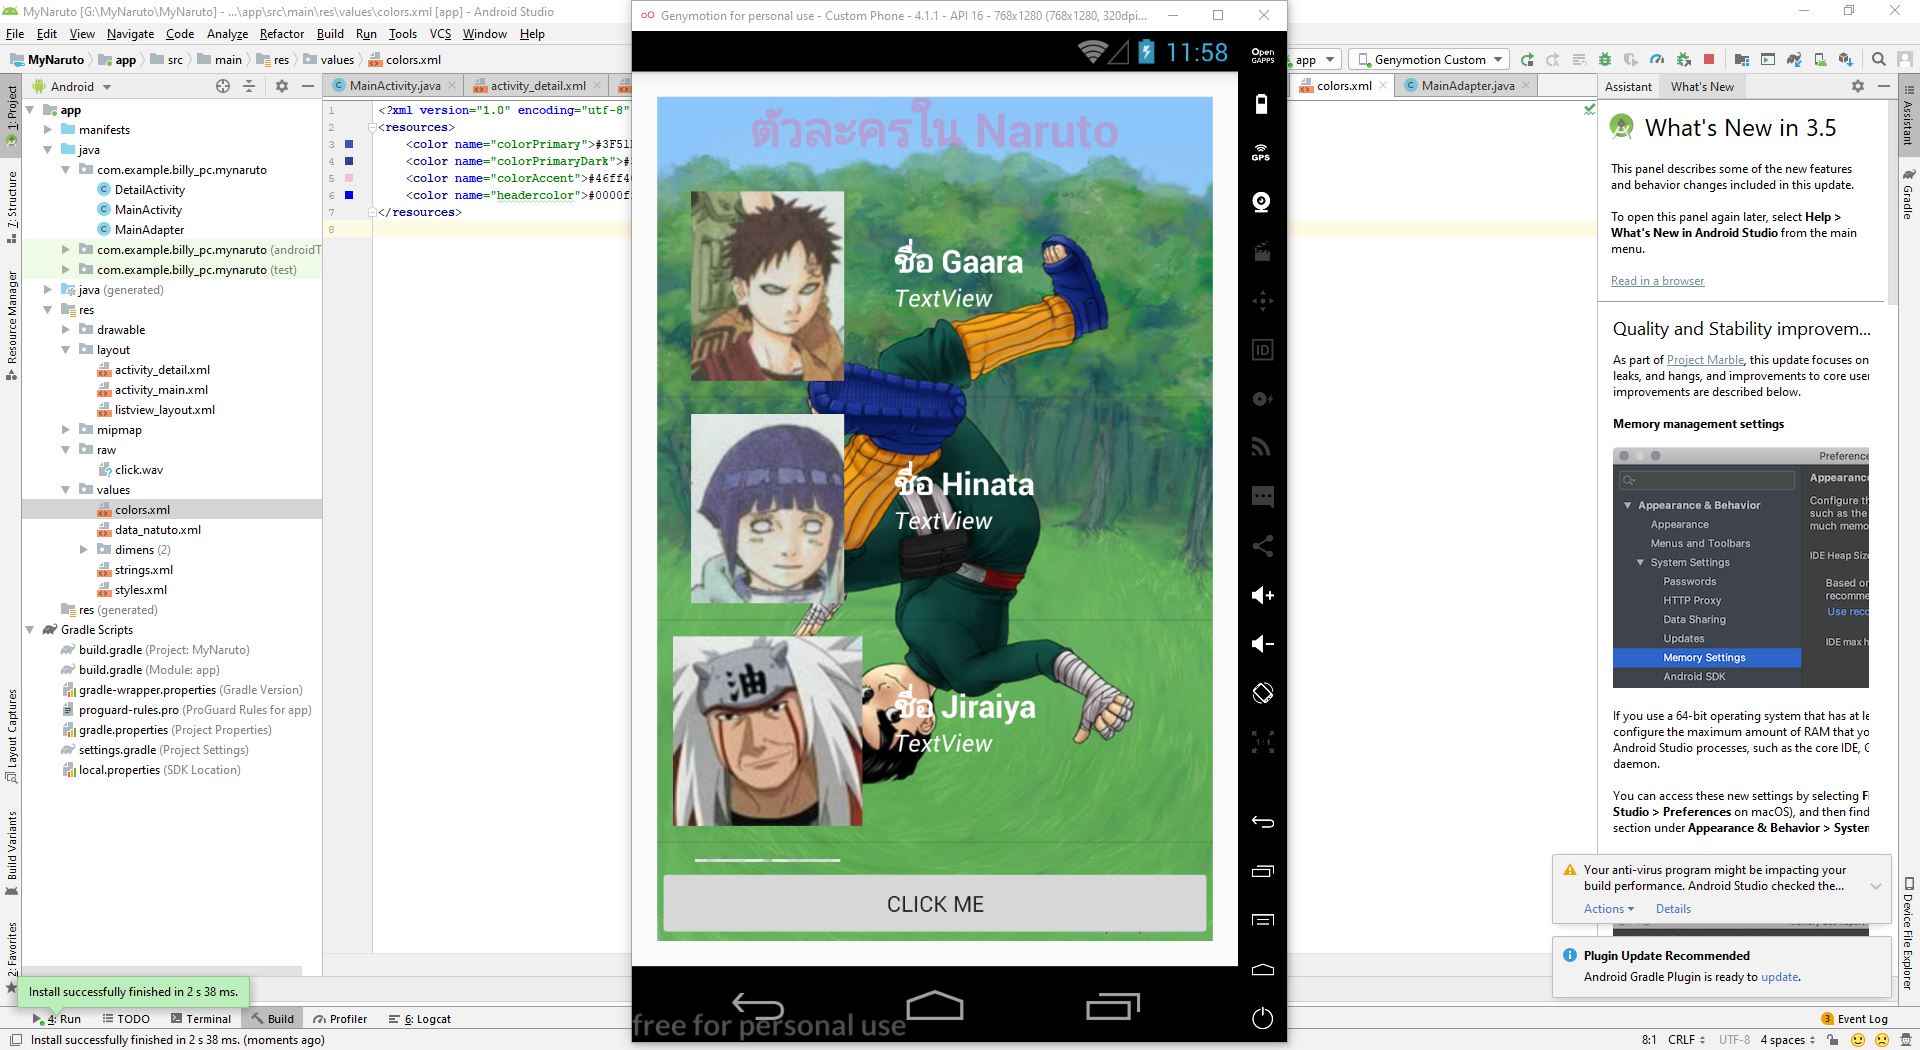
Task: Click headercolor swatch in gutter
Action: tap(349, 195)
